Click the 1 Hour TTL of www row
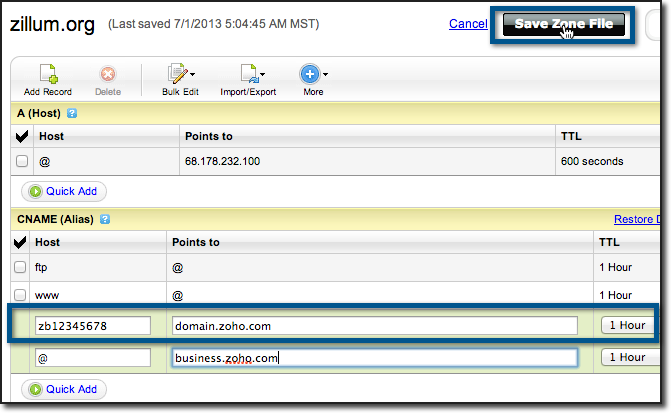The width and height of the screenshot is (672, 414). tap(615, 295)
